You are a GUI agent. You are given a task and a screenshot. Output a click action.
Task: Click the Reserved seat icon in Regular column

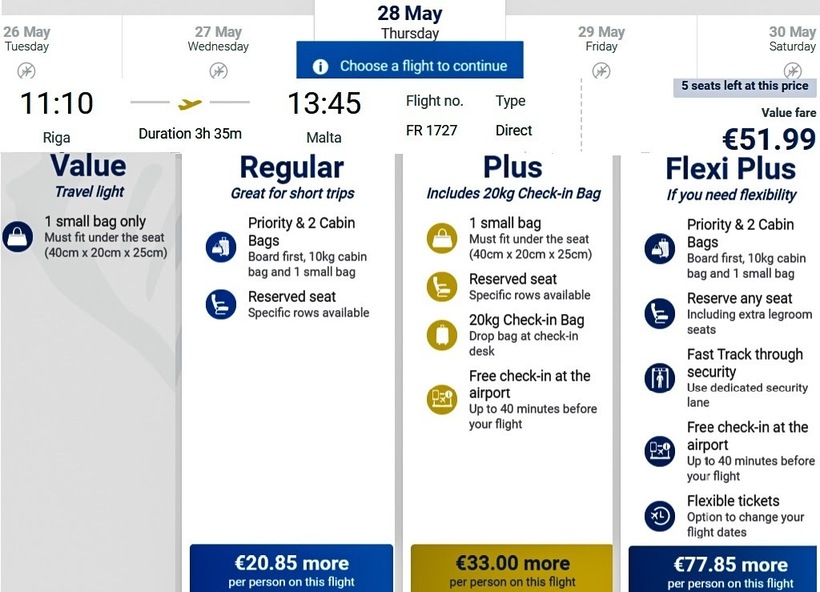pos(221,303)
